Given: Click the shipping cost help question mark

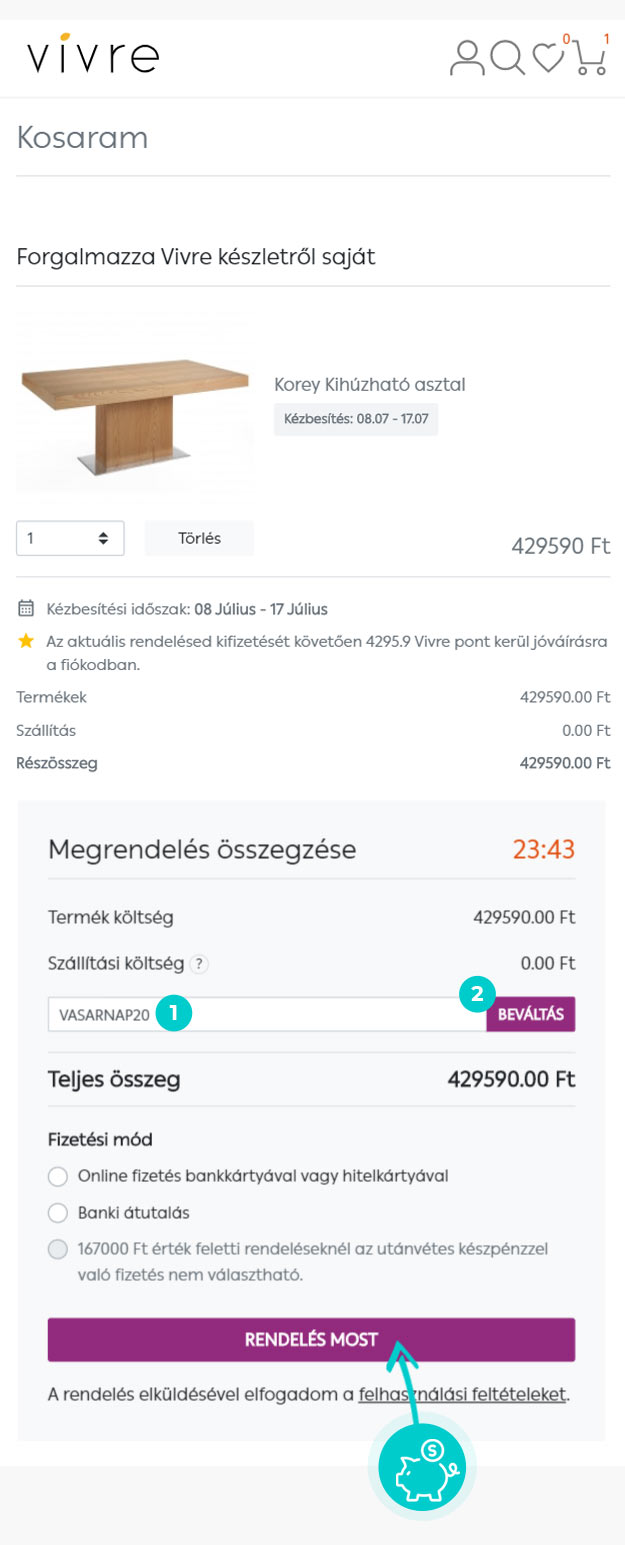Looking at the screenshot, I should (199, 965).
